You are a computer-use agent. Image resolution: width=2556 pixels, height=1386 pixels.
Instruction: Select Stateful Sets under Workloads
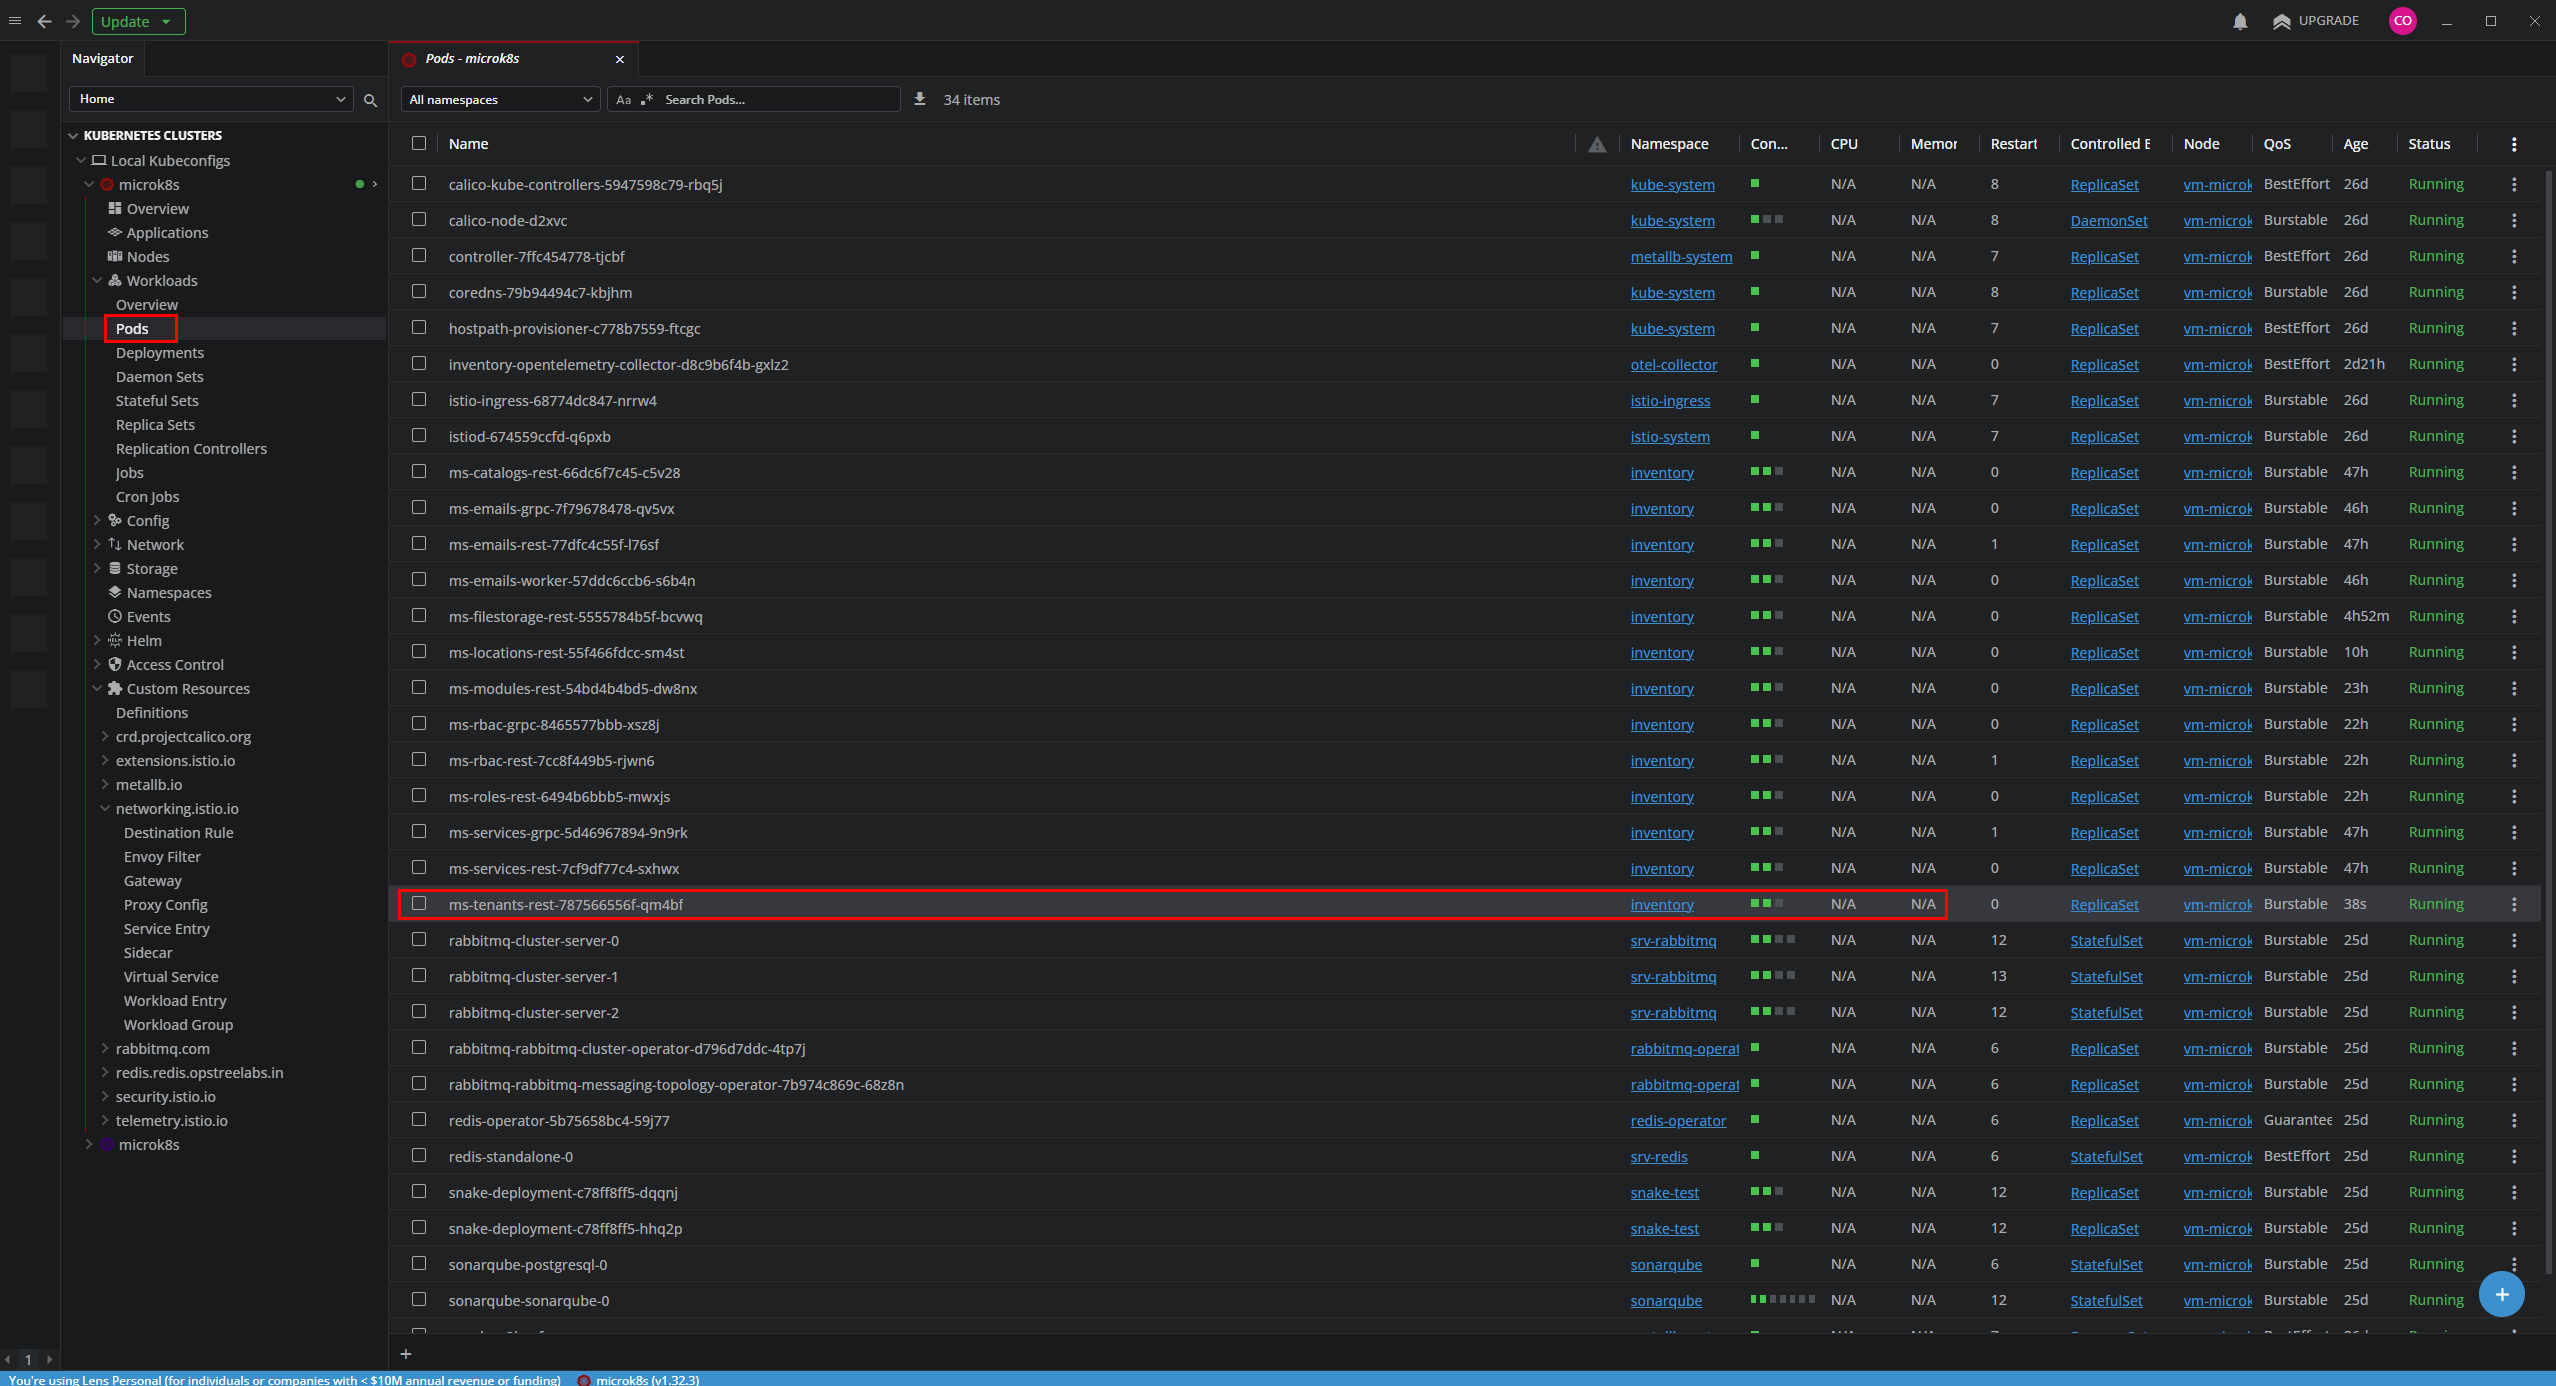157,400
